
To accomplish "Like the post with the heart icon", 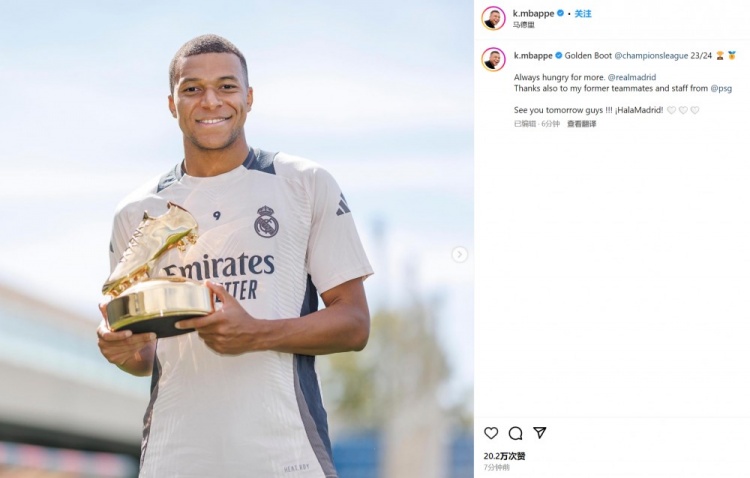I will 491,433.
